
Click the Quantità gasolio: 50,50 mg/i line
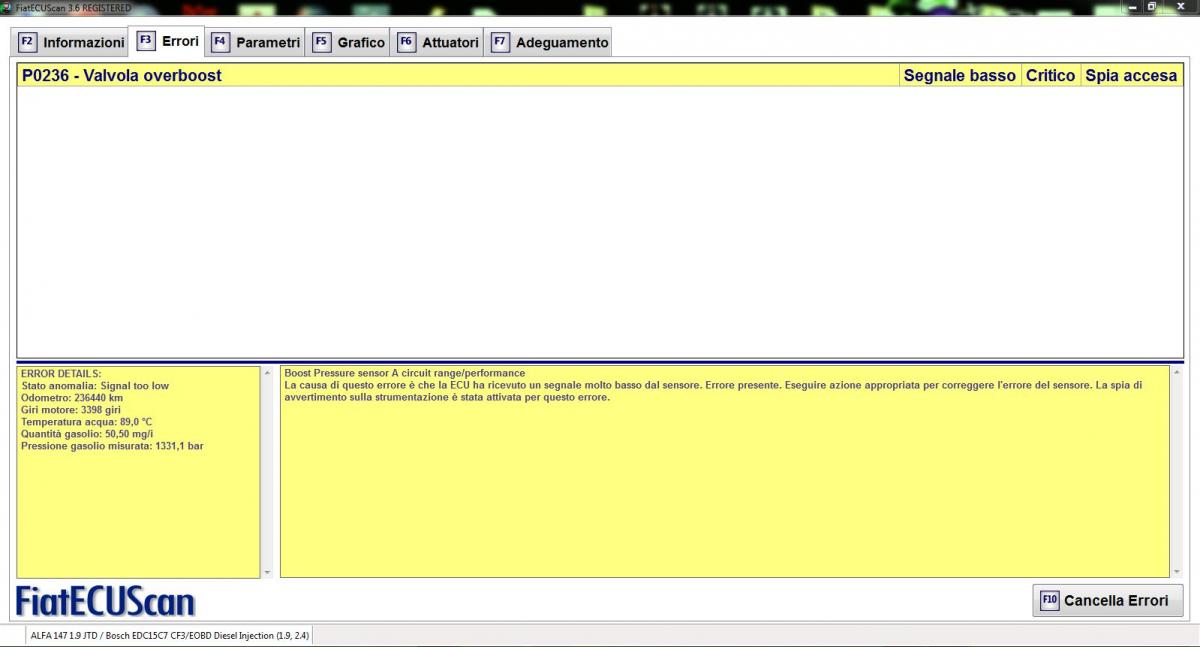(87, 434)
